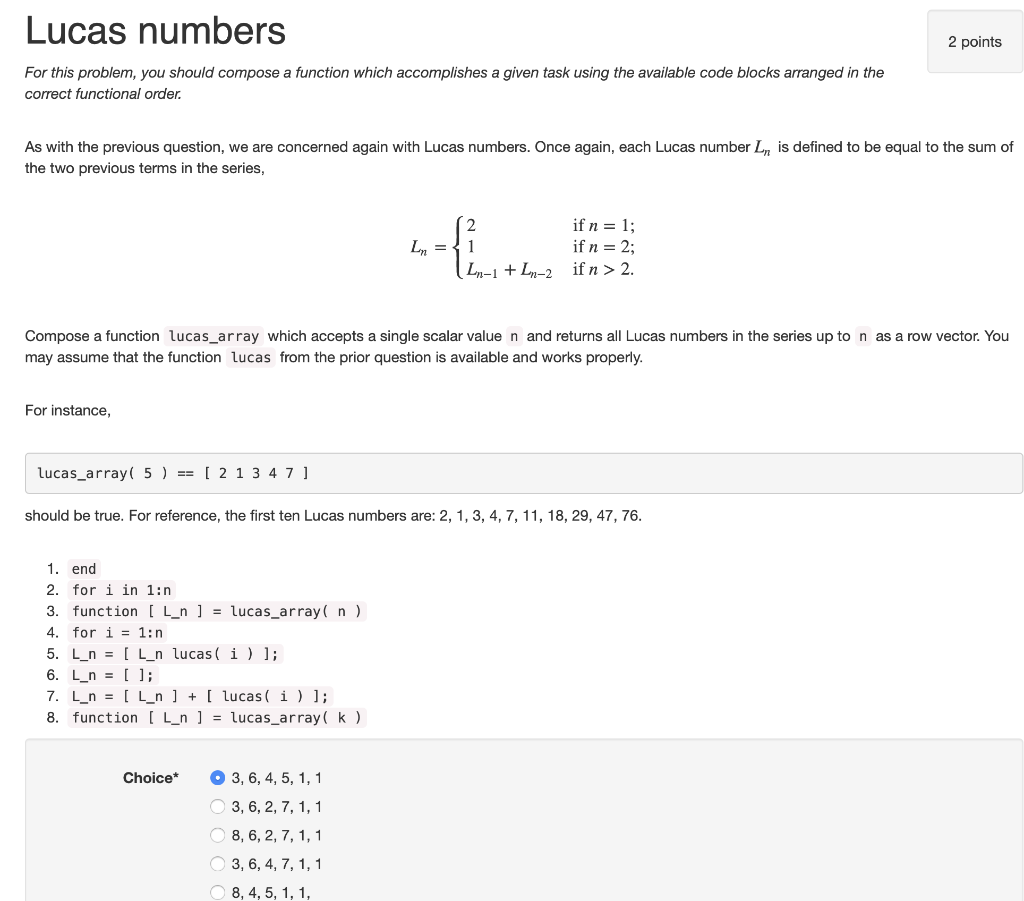Select the radio option "3, 6, 4, 7, 1, 1"
The image size is (1024, 901).
click(x=218, y=863)
